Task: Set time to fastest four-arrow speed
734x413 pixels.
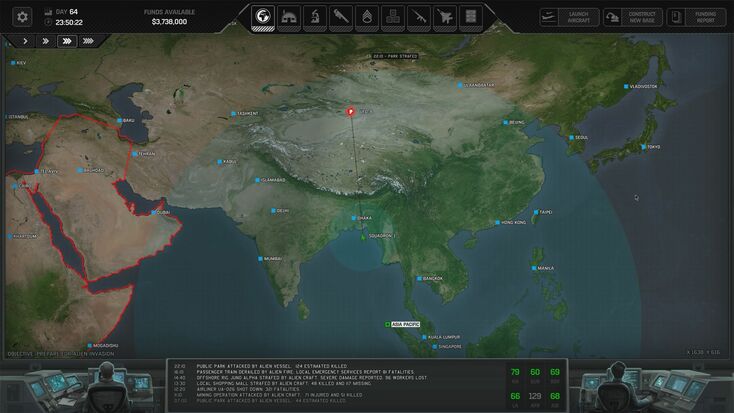Action: tap(88, 41)
